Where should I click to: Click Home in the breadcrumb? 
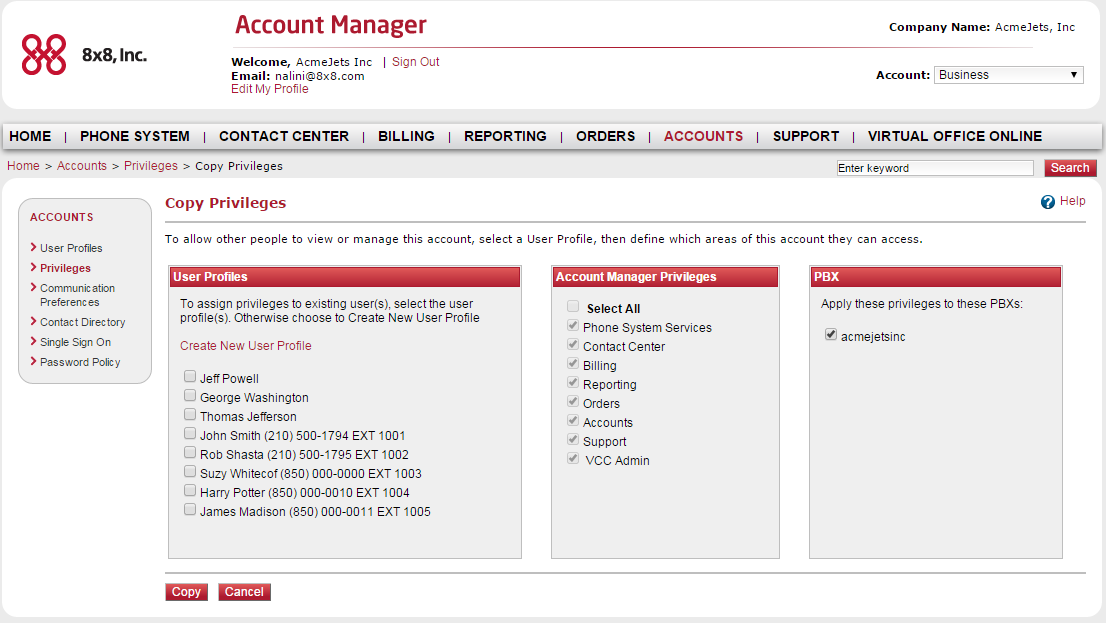(x=23, y=166)
